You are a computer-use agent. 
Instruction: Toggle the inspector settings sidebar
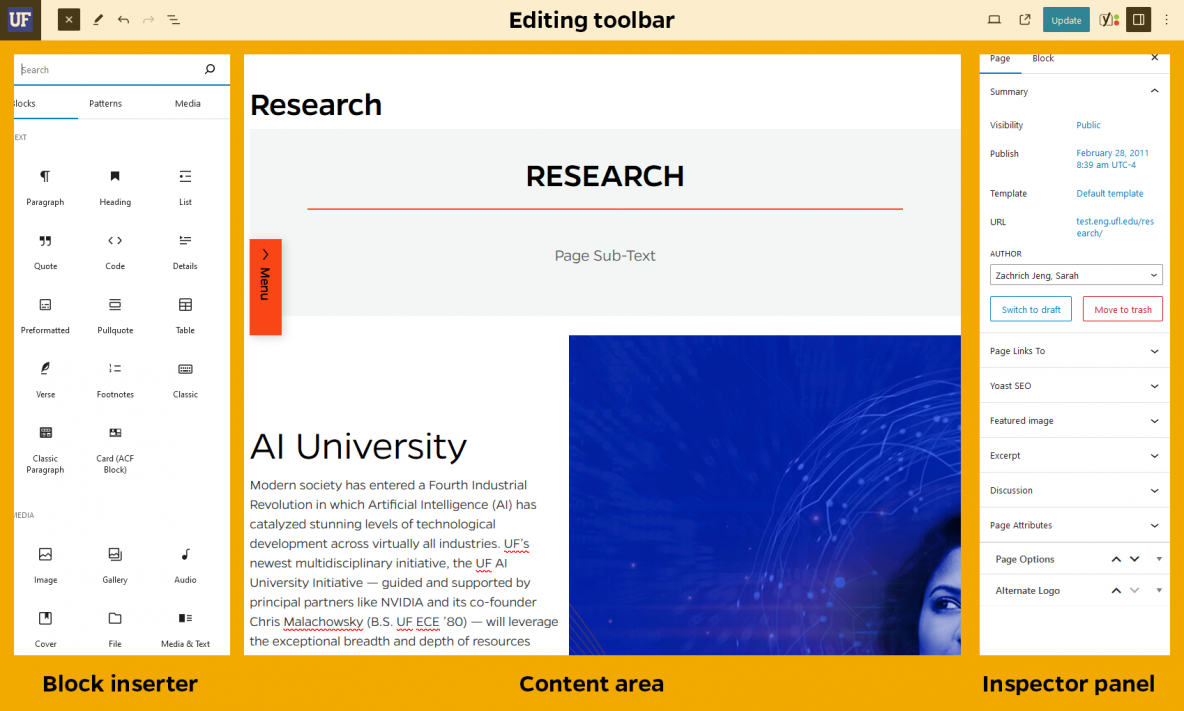point(1138,19)
